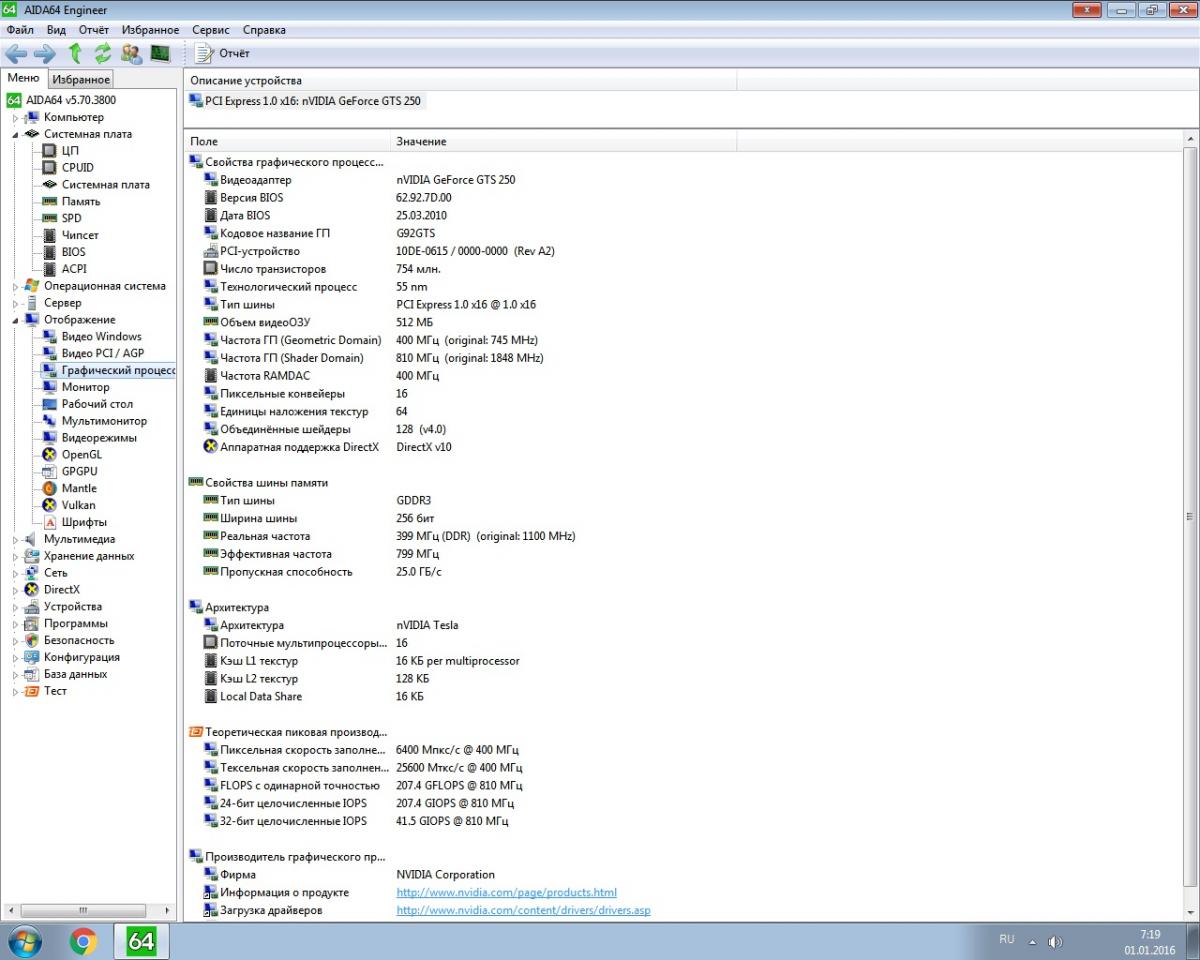1200x960 pixels.
Task: Open the Память page in the tree
Action: tap(81, 201)
